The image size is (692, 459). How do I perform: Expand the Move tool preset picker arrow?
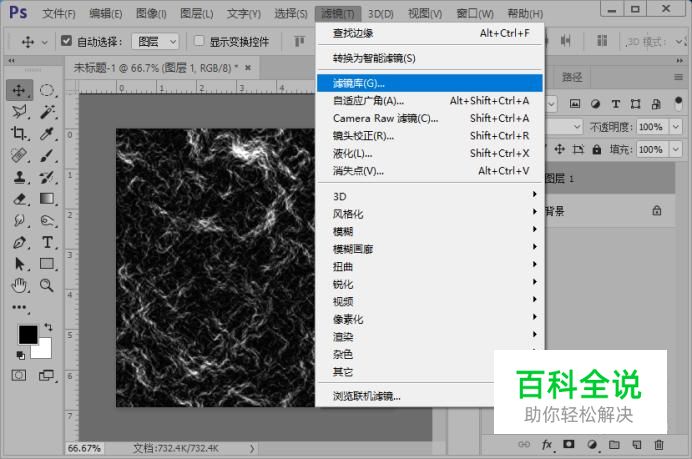[44, 43]
